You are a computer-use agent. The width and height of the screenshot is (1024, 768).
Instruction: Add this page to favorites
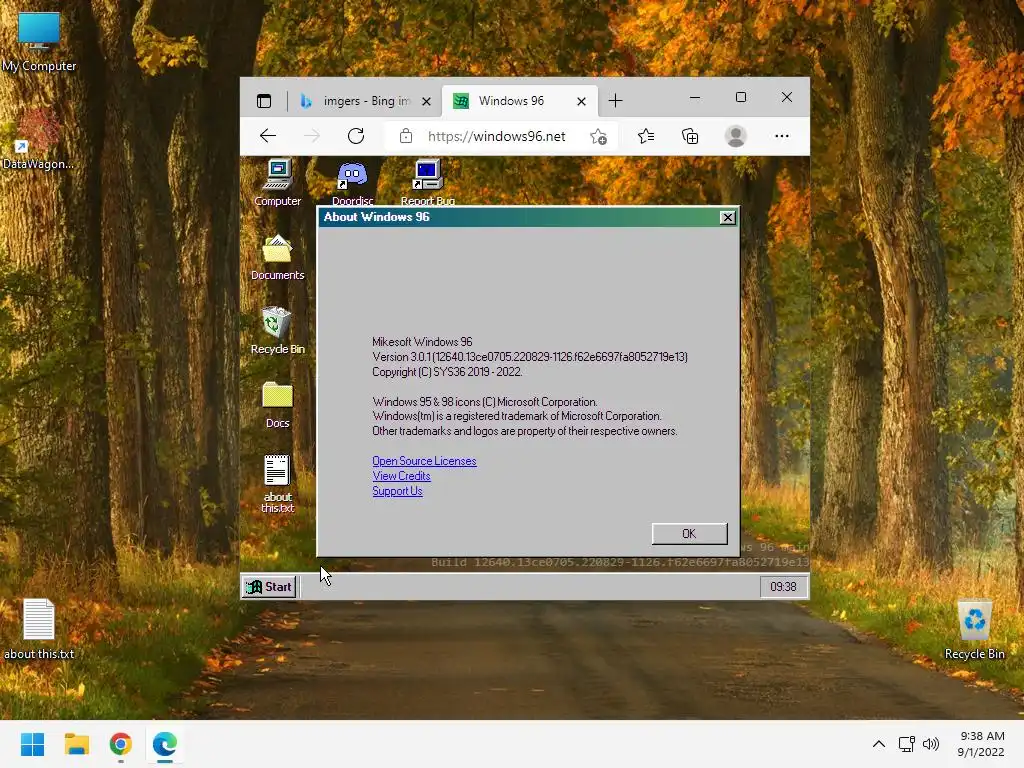click(598, 136)
